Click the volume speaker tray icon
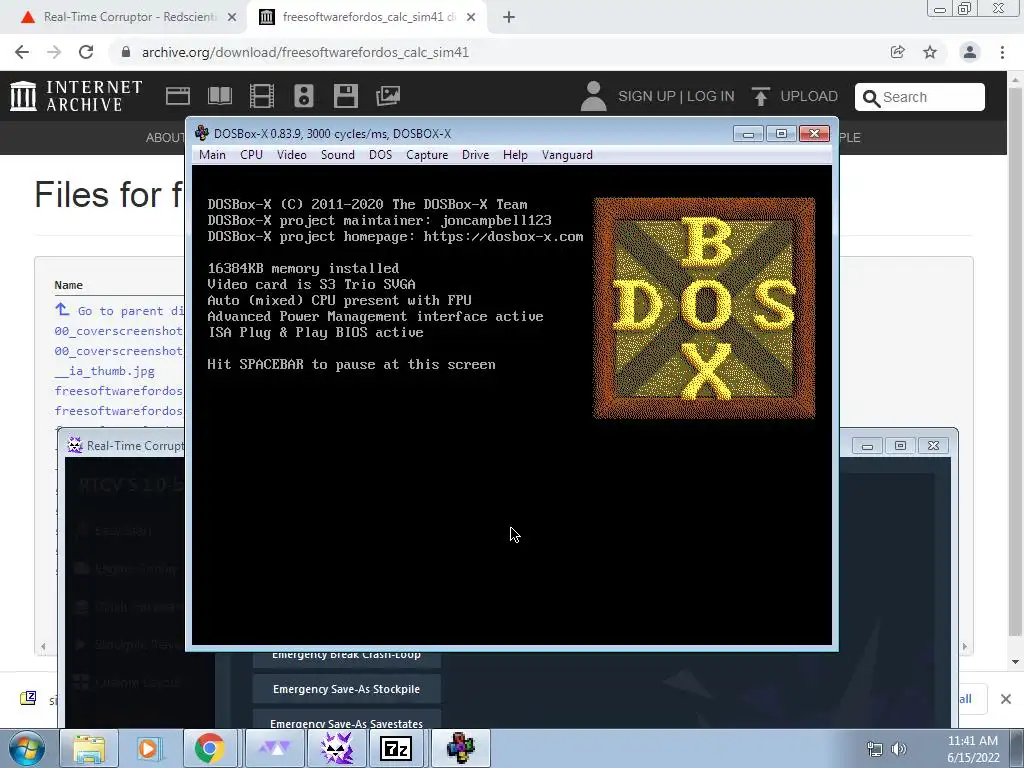 [x=899, y=749]
